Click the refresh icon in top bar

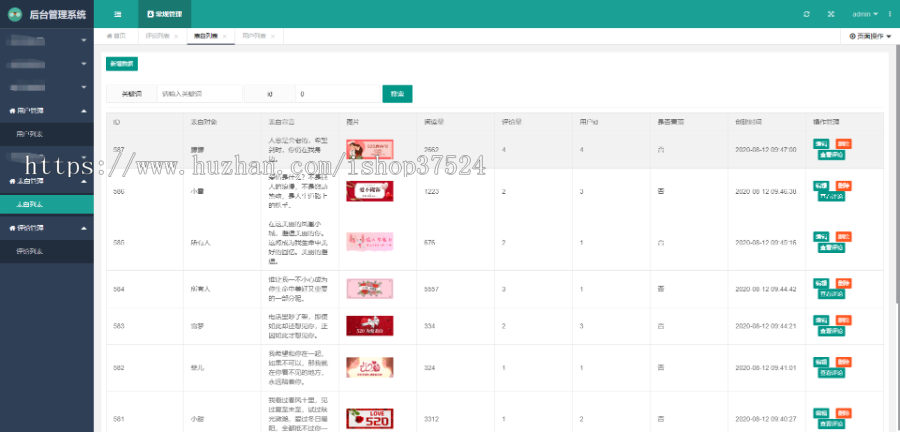807,14
